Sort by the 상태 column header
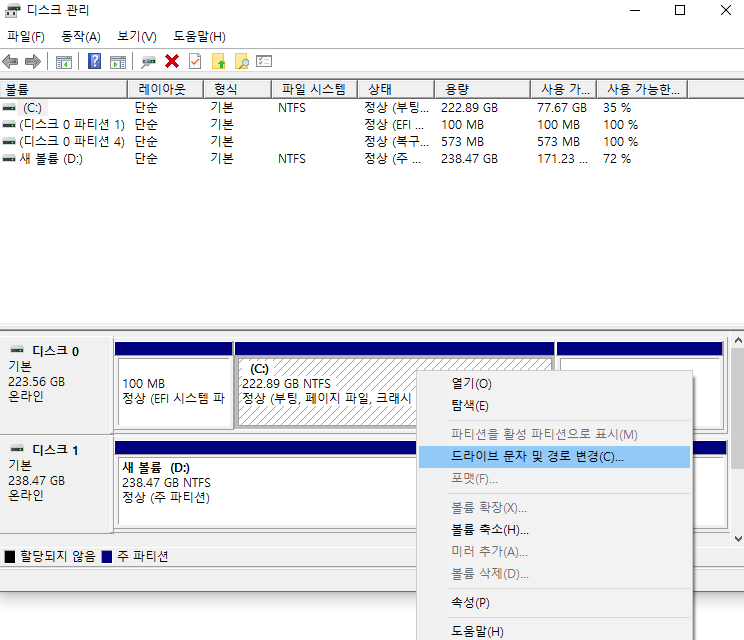The height and width of the screenshot is (640, 744). pyautogui.click(x=396, y=89)
